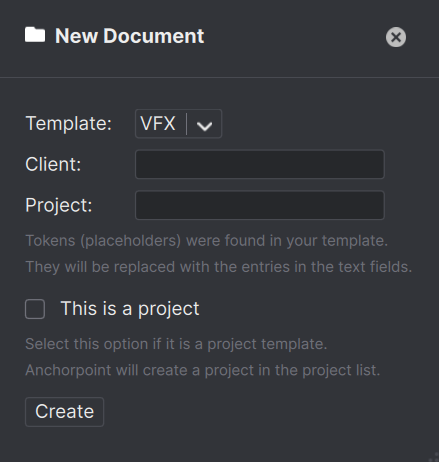Select the VFX template combo box

[x=178, y=124]
